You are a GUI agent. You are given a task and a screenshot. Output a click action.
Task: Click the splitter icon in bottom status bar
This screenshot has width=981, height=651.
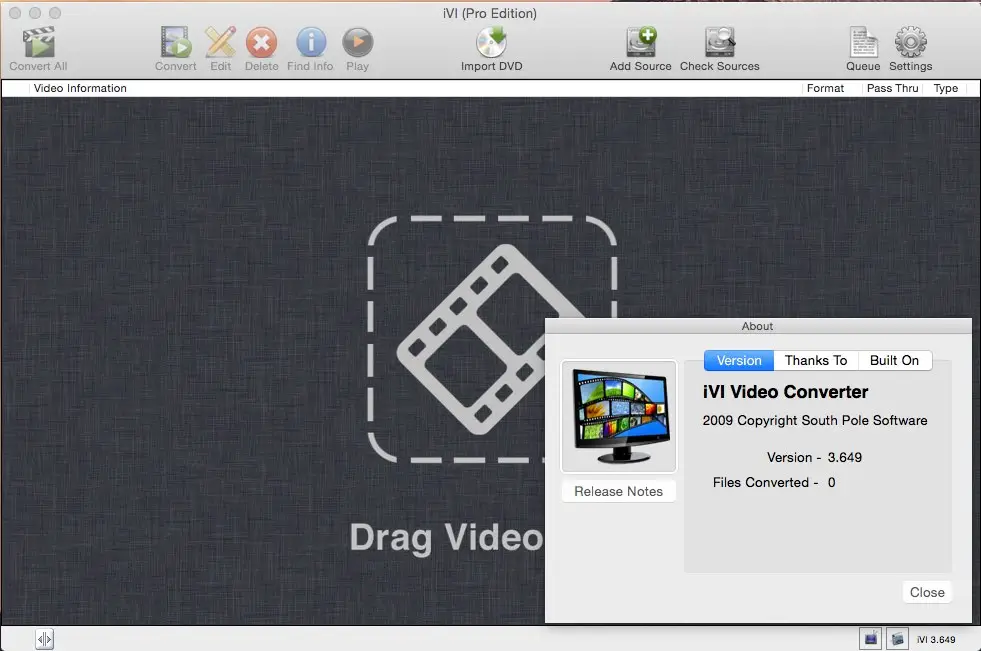coord(44,639)
